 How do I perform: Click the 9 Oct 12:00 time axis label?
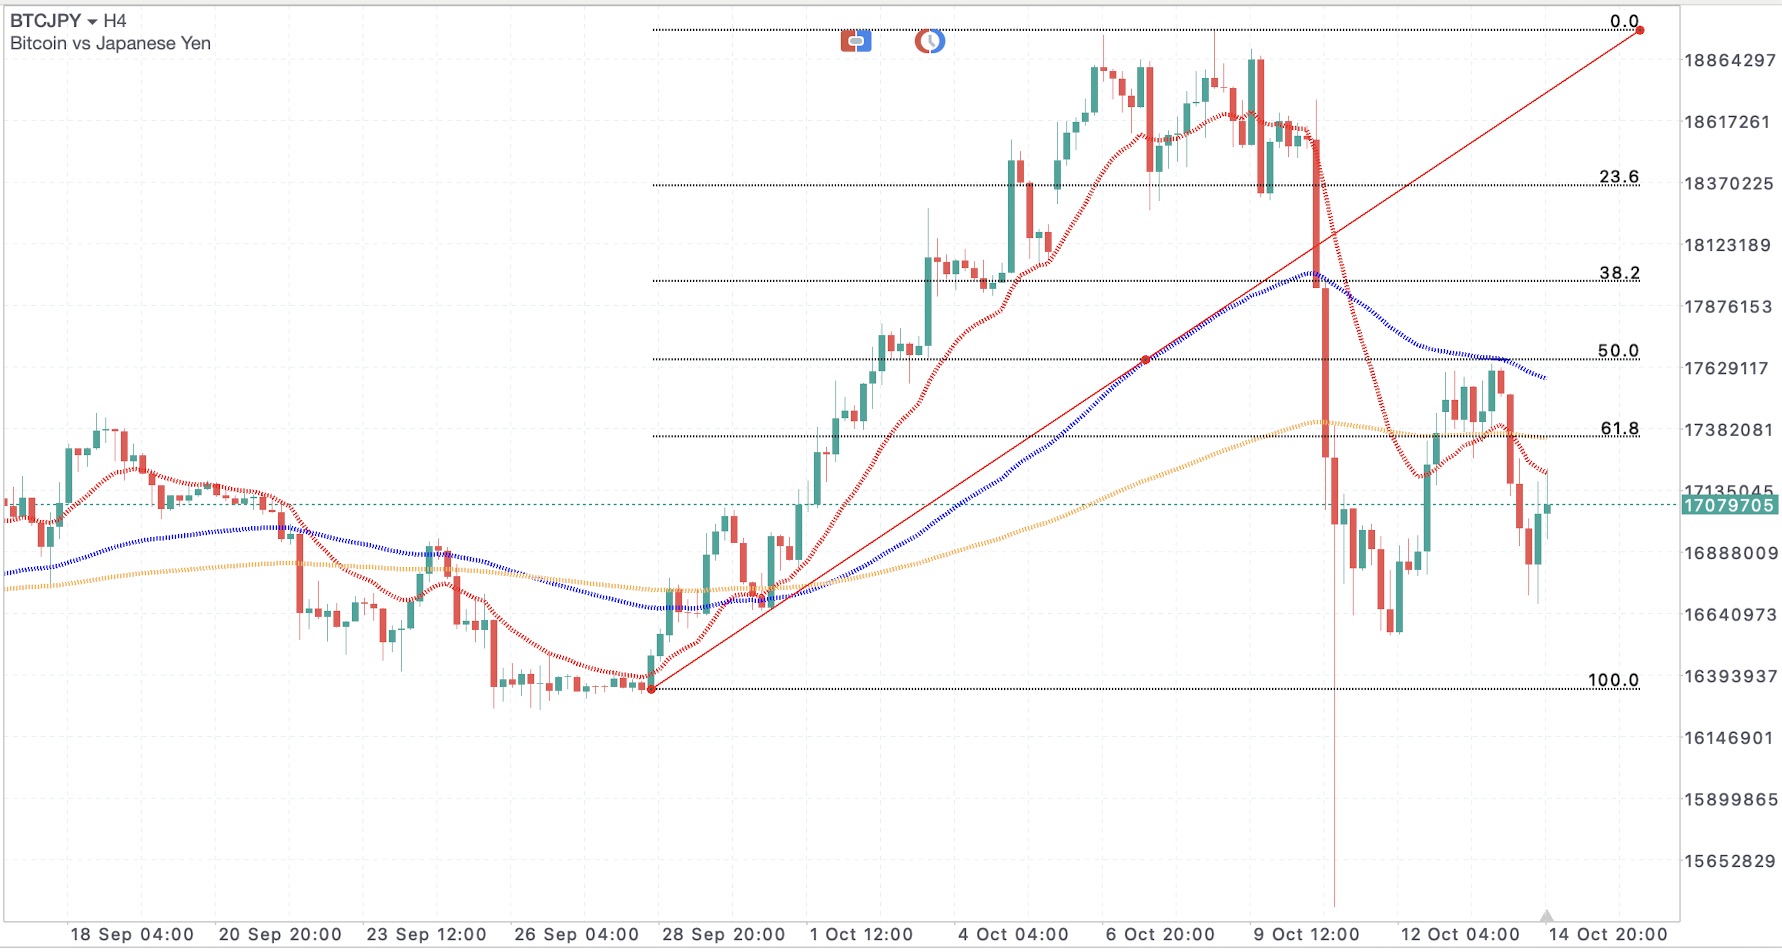point(1306,934)
